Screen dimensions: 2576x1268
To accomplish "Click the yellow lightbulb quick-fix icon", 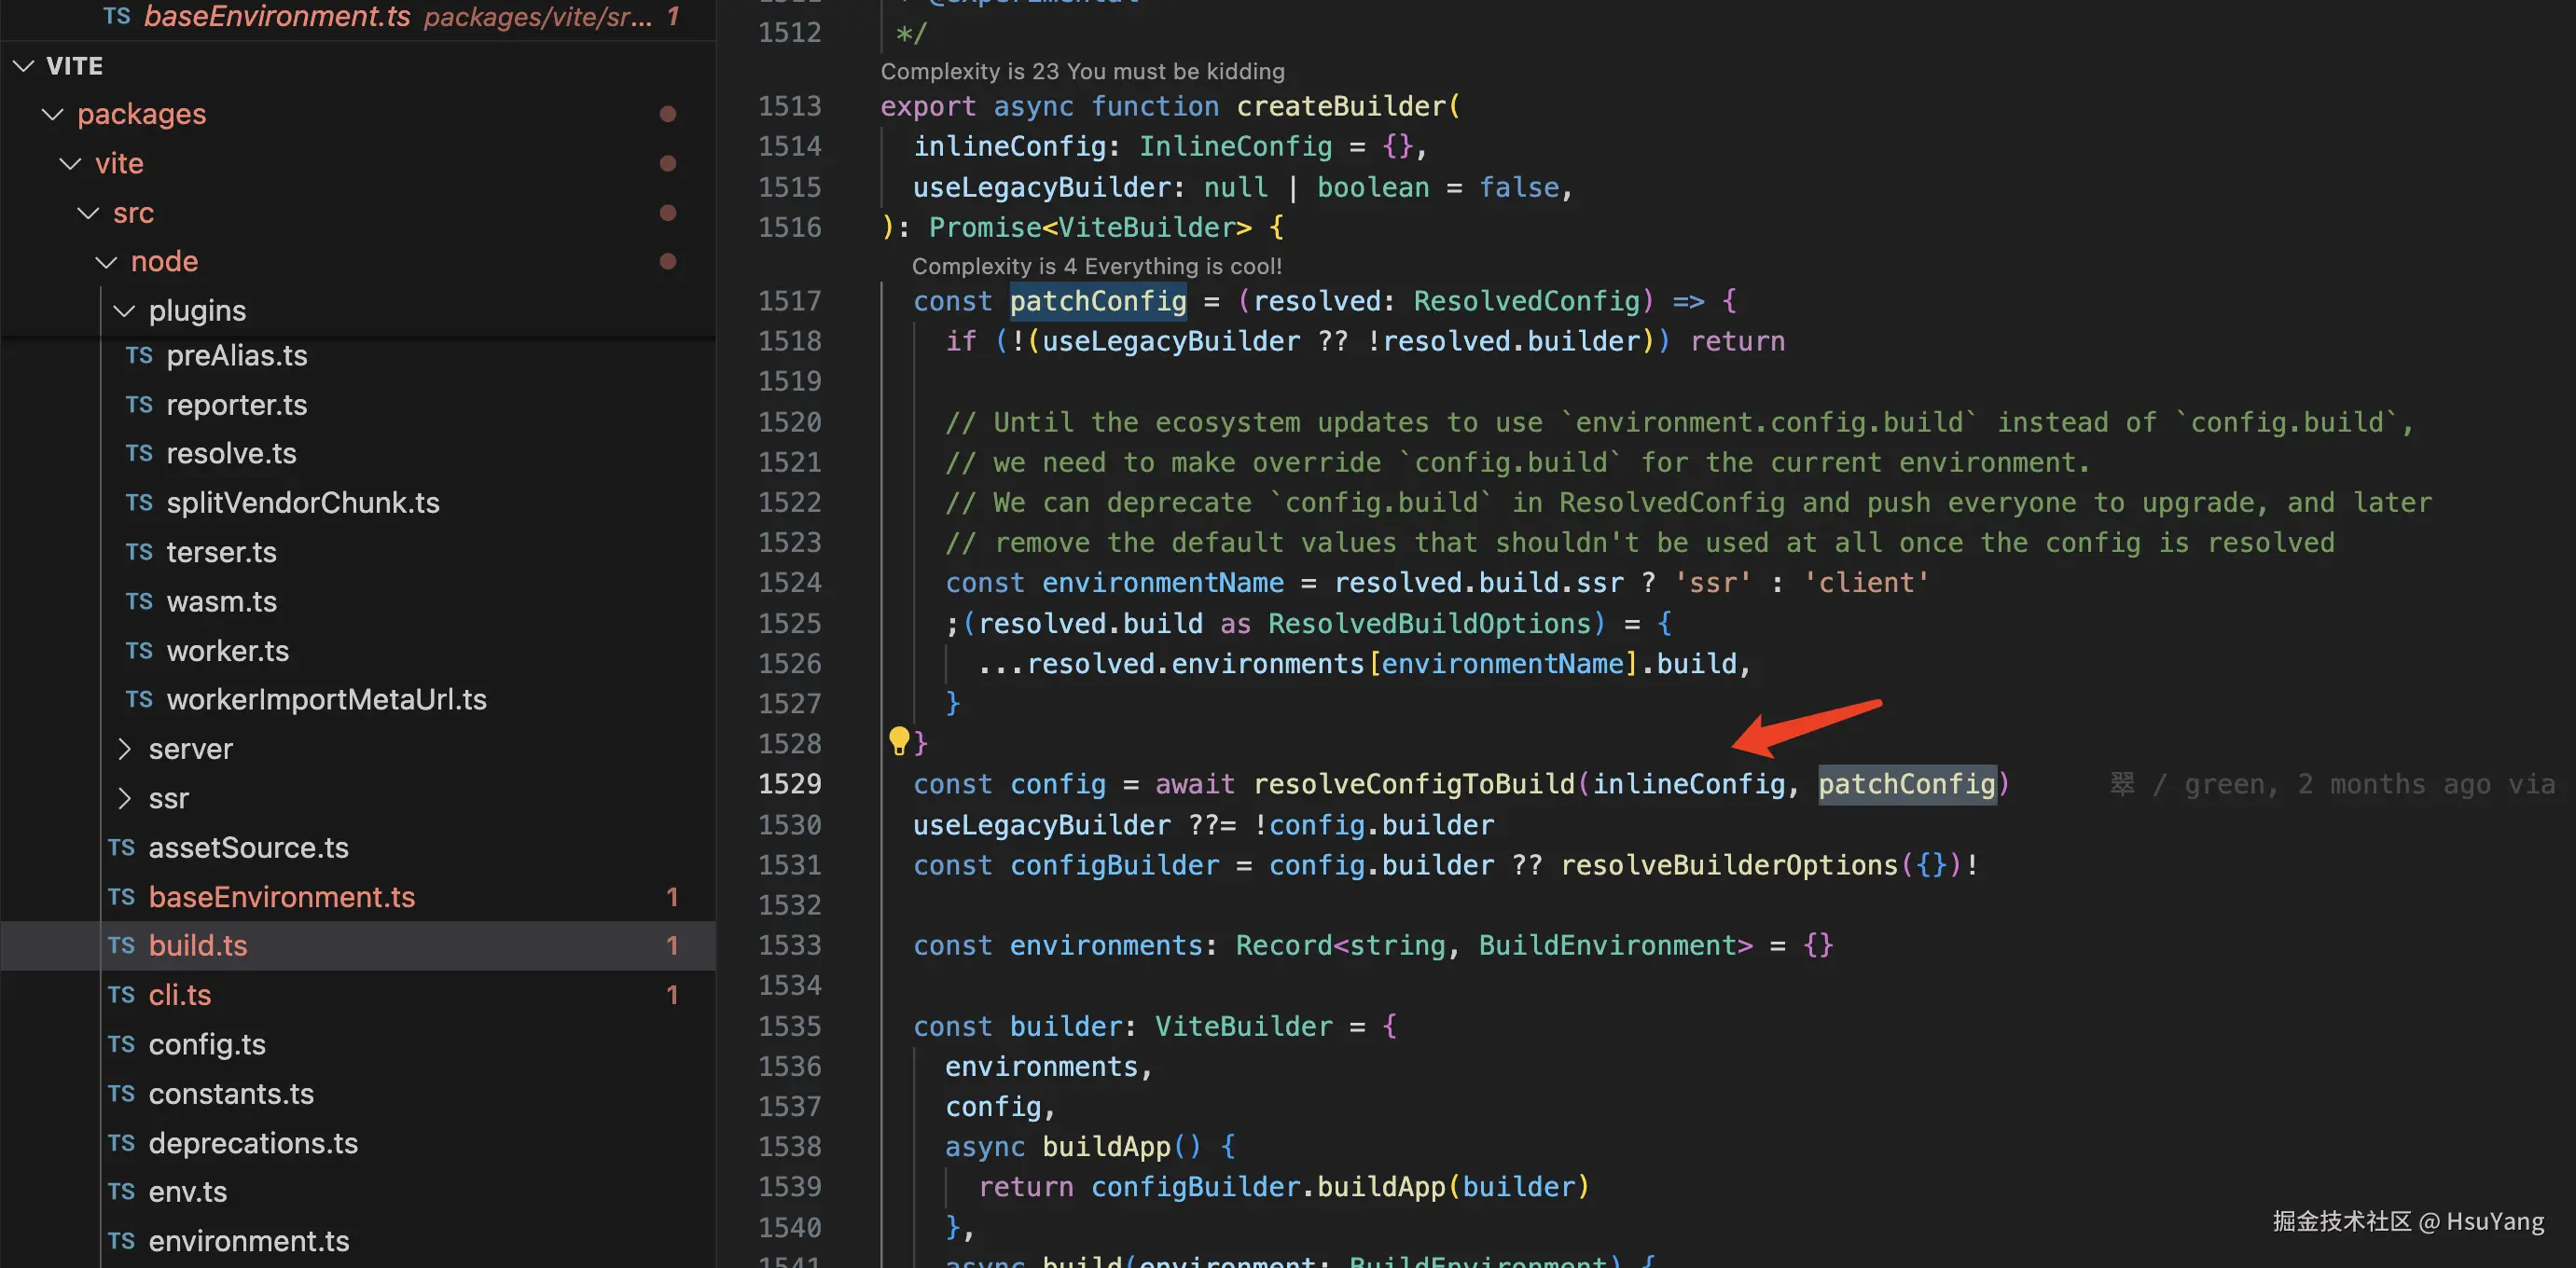I will [898, 741].
